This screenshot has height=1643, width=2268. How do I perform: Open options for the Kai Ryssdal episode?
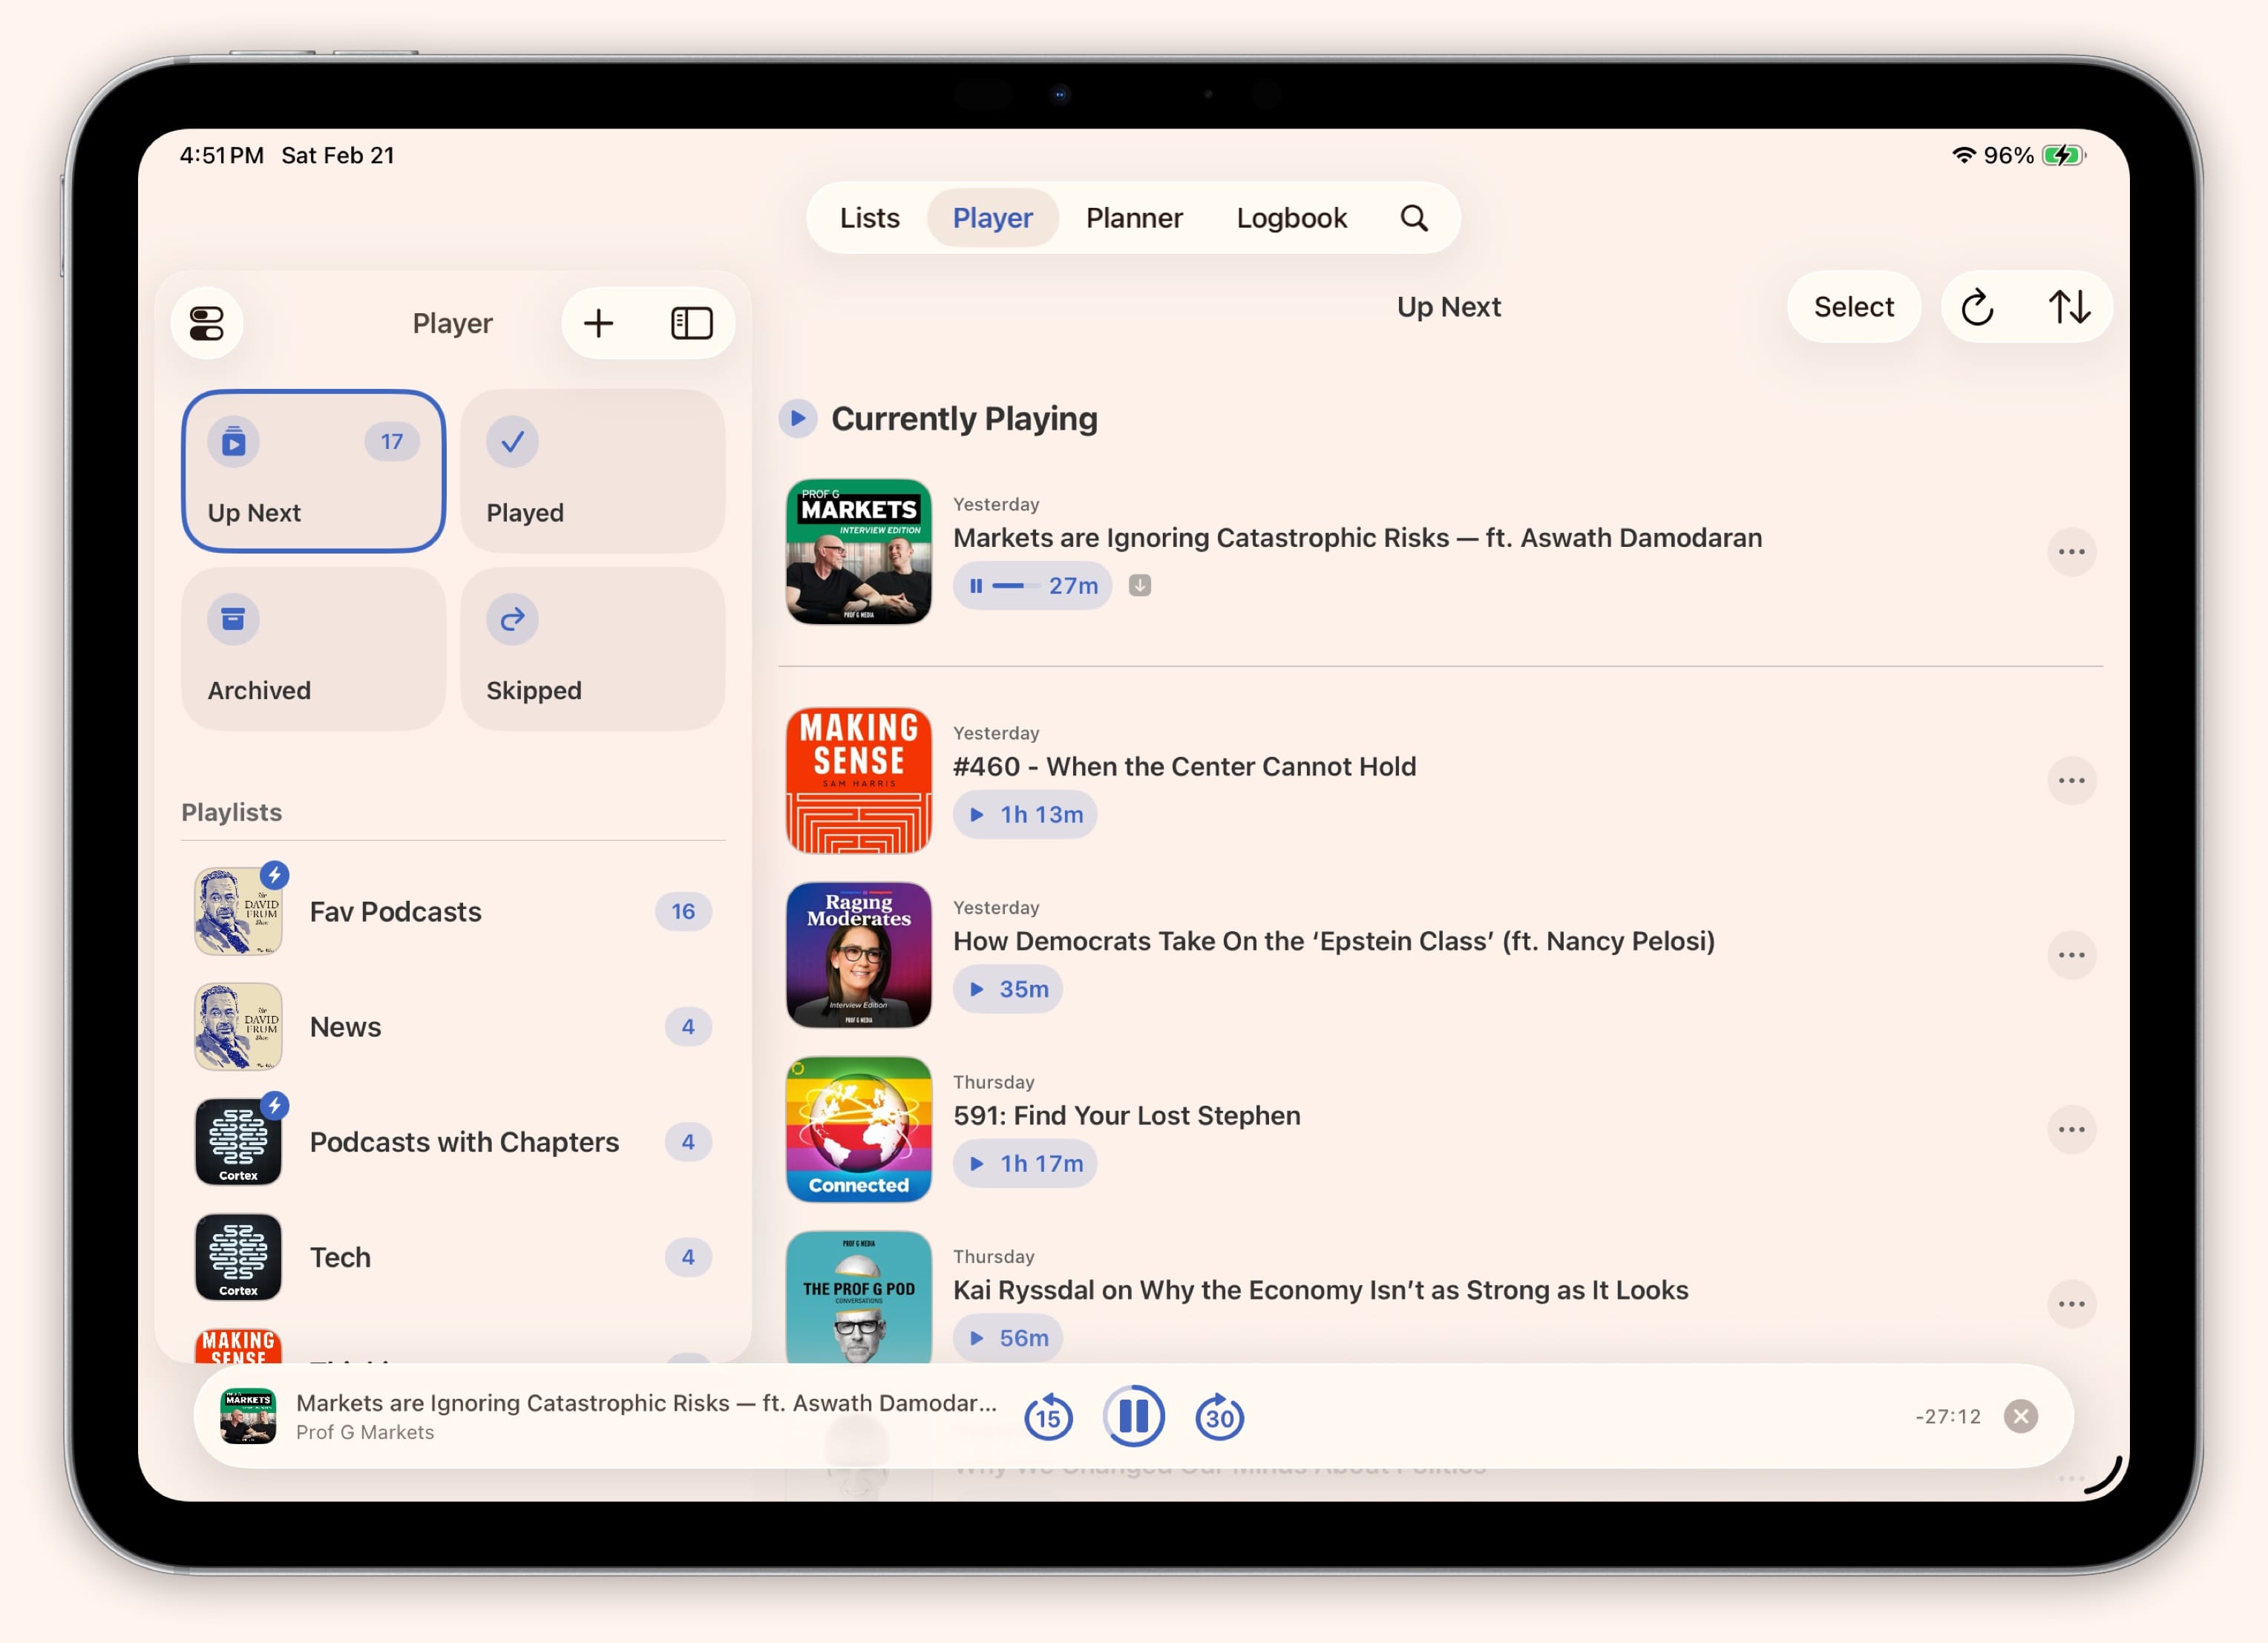(x=2072, y=1303)
